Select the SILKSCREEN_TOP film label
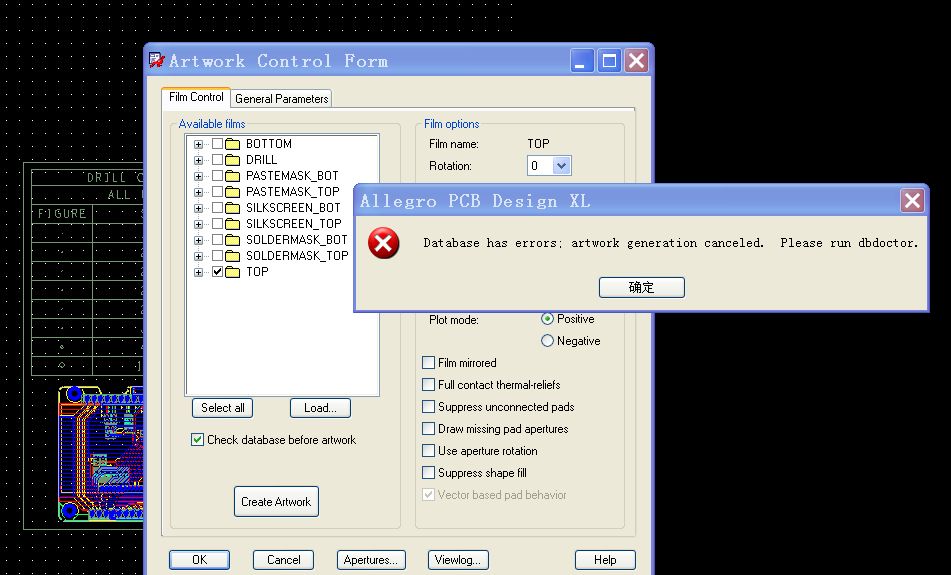Viewport: 951px width, 575px height. click(294, 224)
